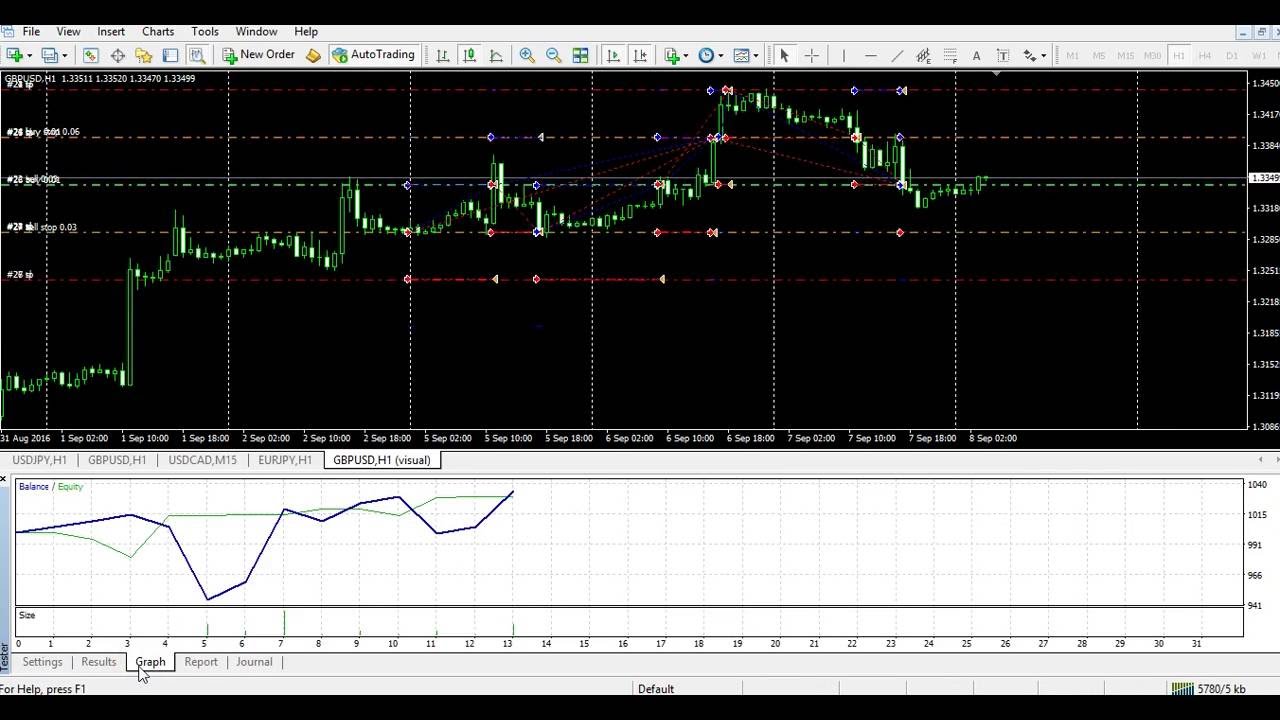The width and height of the screenshot is (1280, 720).
Task: Switch timeframe to M1
Action: (x=1072, y=55)
